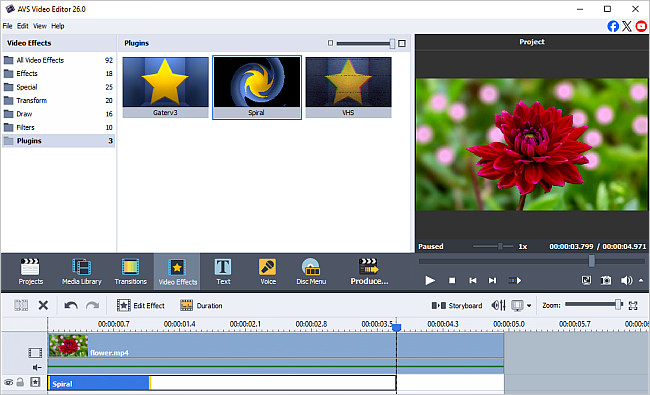Open the Facebook link icon
This screenshot has width=650, height=395.
[613, 26]
